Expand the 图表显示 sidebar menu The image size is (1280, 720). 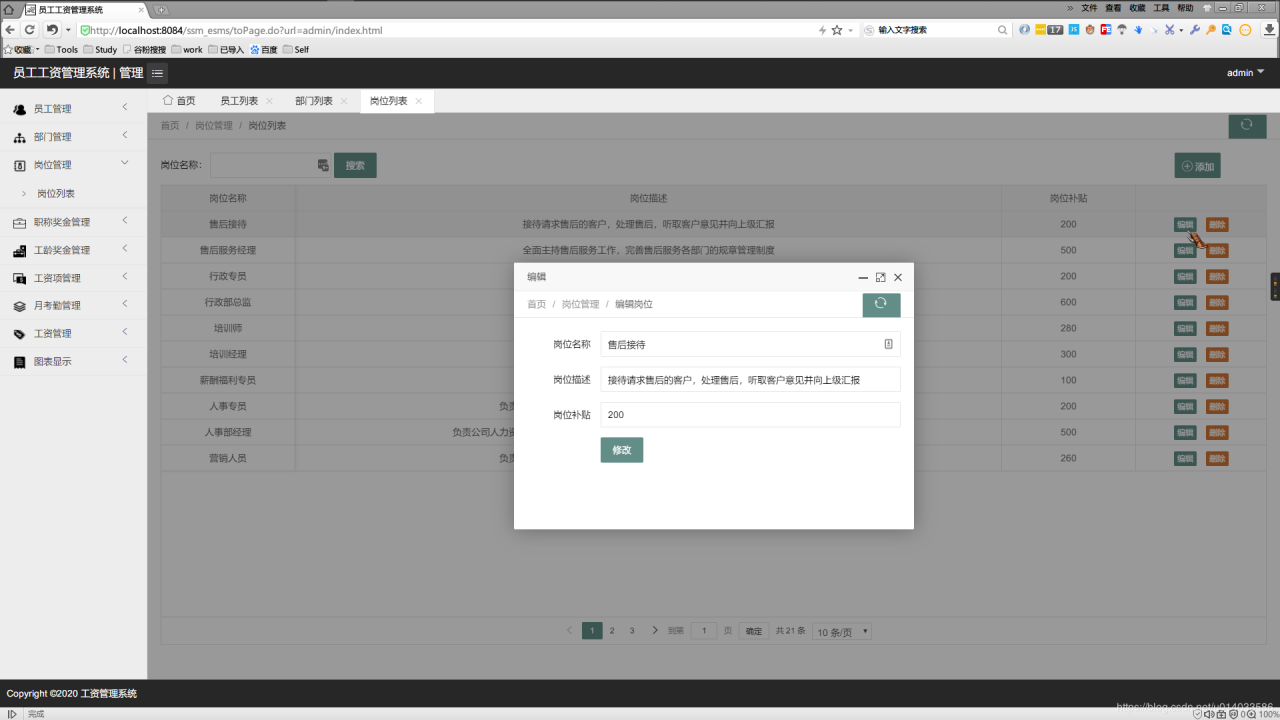pos(73,361)
